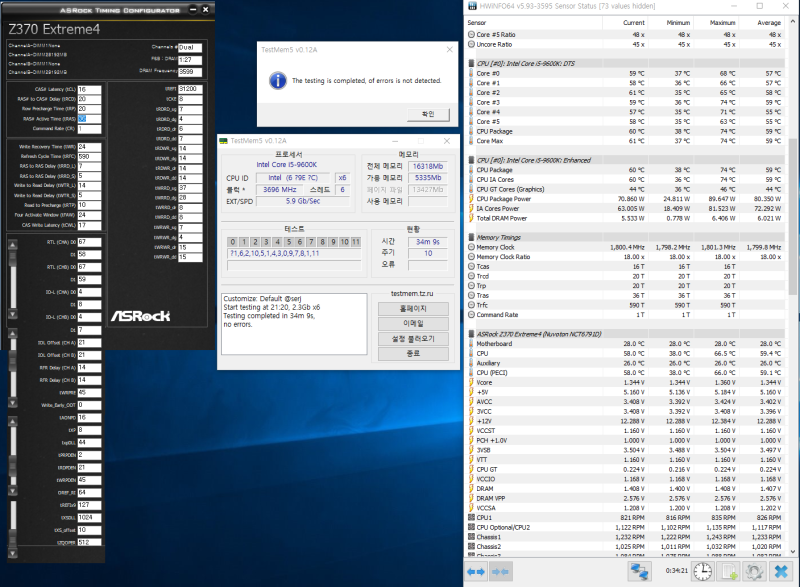The width and height of the screenshot is (800, 587).
Task: Click HWiNFO collapse-columns inward arrows button
Action: [501, 572]
